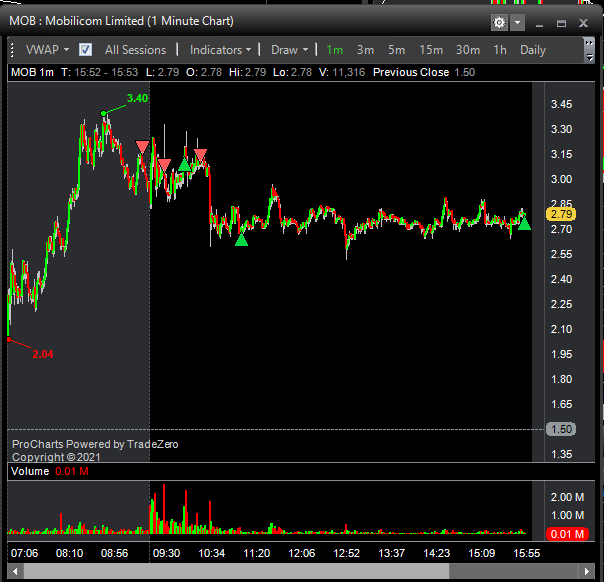The height and width of the screenshot is (582, 604).
Task: Click the horizontal scrollbar left arrow
Action: click(15, 571)
